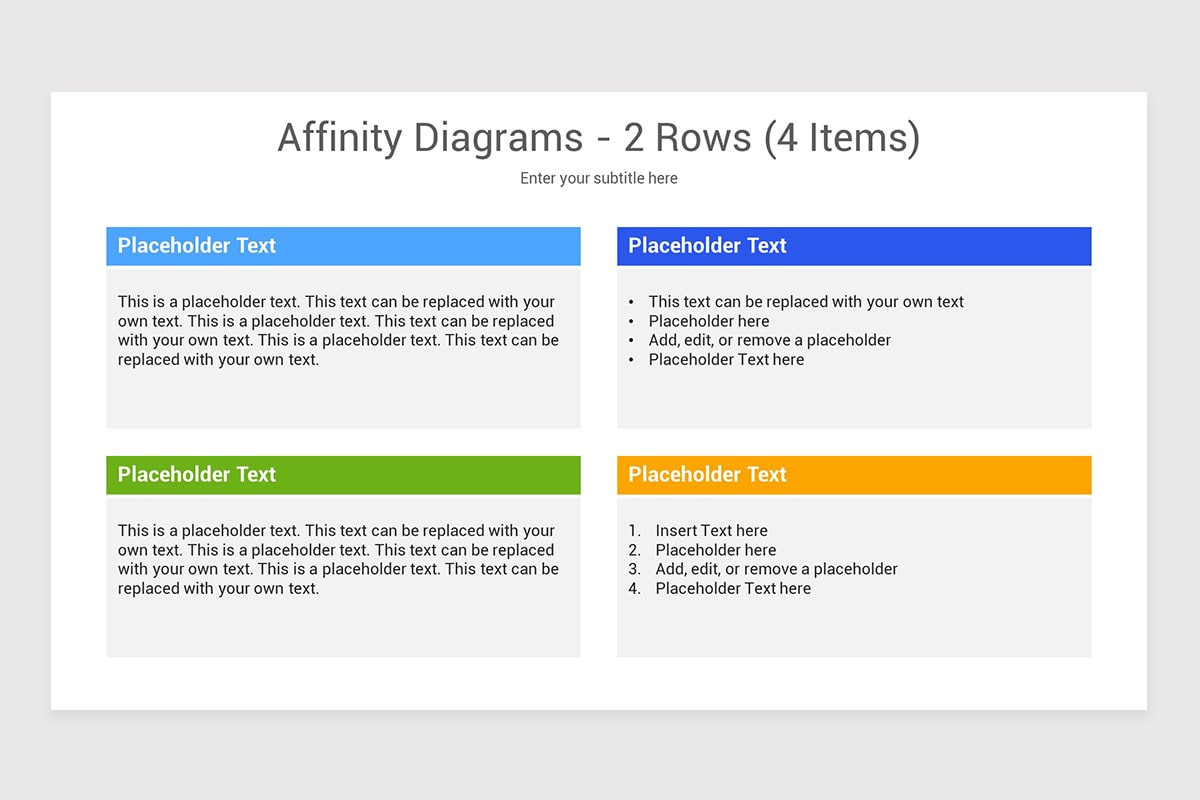
Task: Select the gray body area of the orange card
Action: pyautogui.click(x=854, y=630)
